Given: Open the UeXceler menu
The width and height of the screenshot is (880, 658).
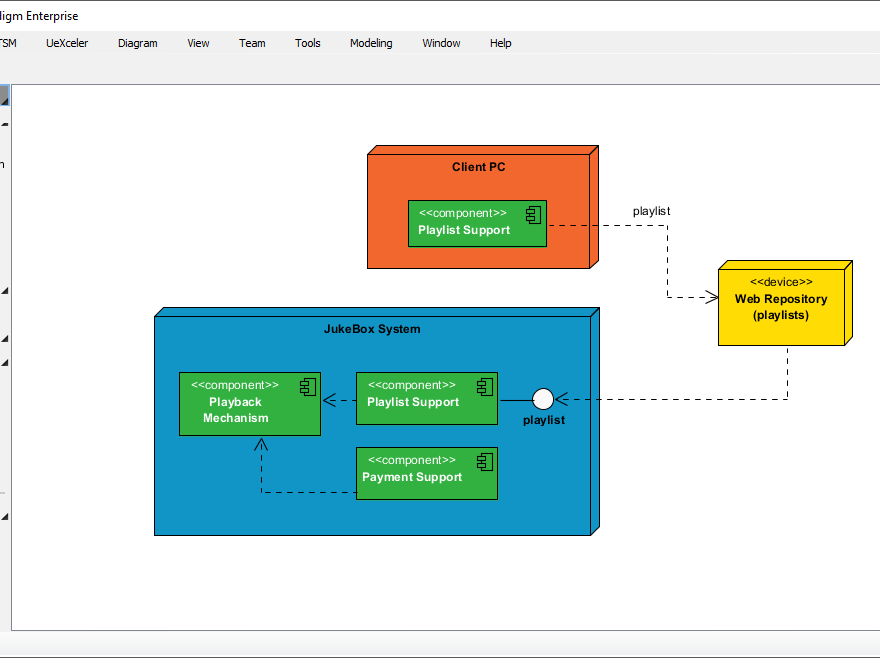Looking at the screenshot, I should [66, 43].
